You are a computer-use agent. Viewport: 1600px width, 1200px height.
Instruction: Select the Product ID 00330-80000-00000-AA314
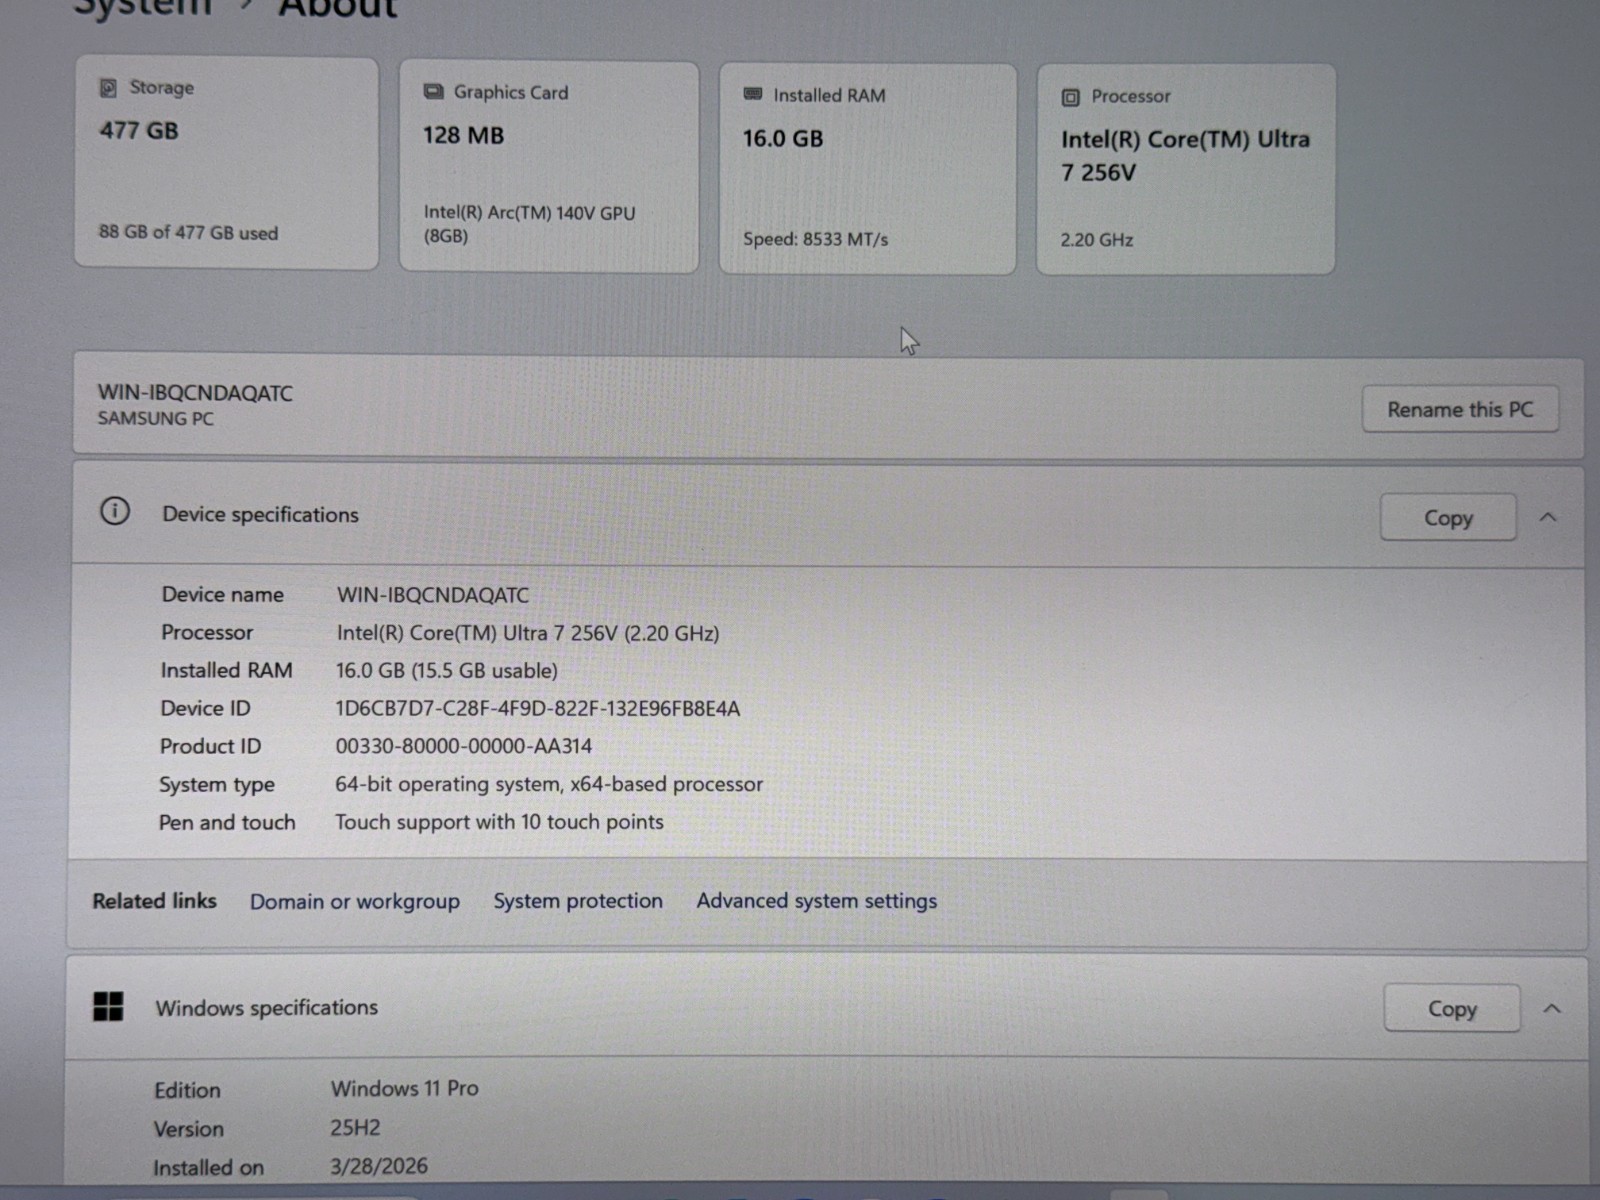[x=464, y=746]
